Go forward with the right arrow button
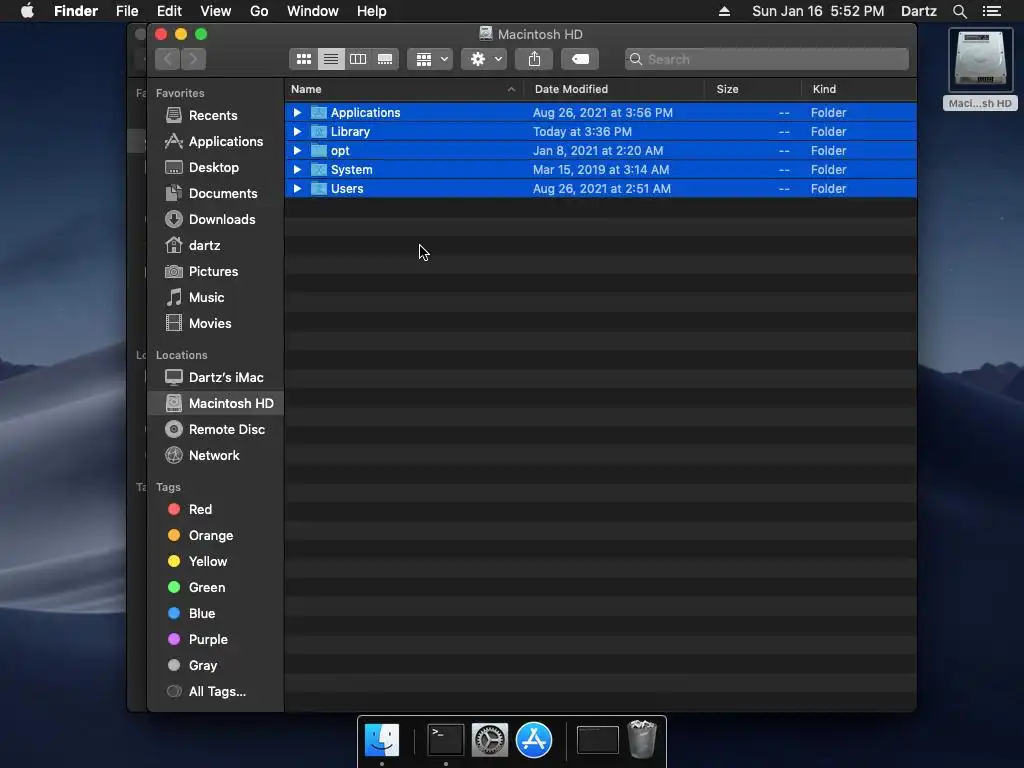1024x768 pixels. (x=193, y=59)
